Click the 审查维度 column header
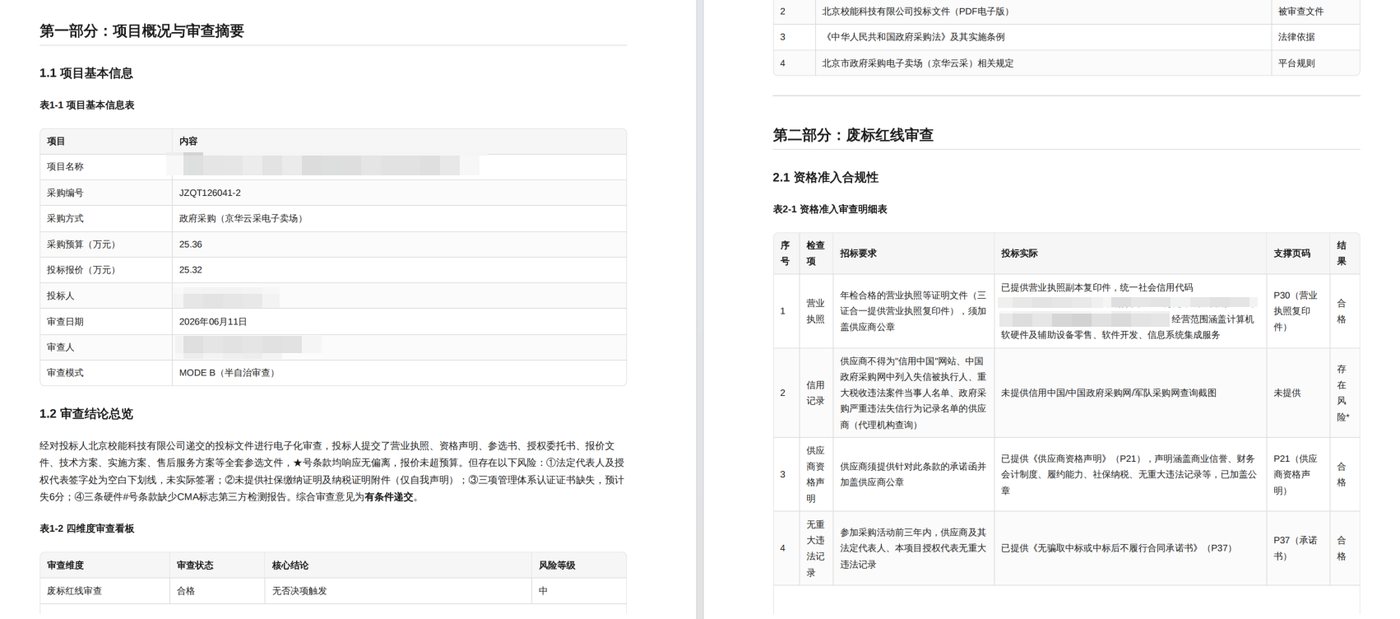The height and width of the screenshot is (619, 1400). point(65,565)
